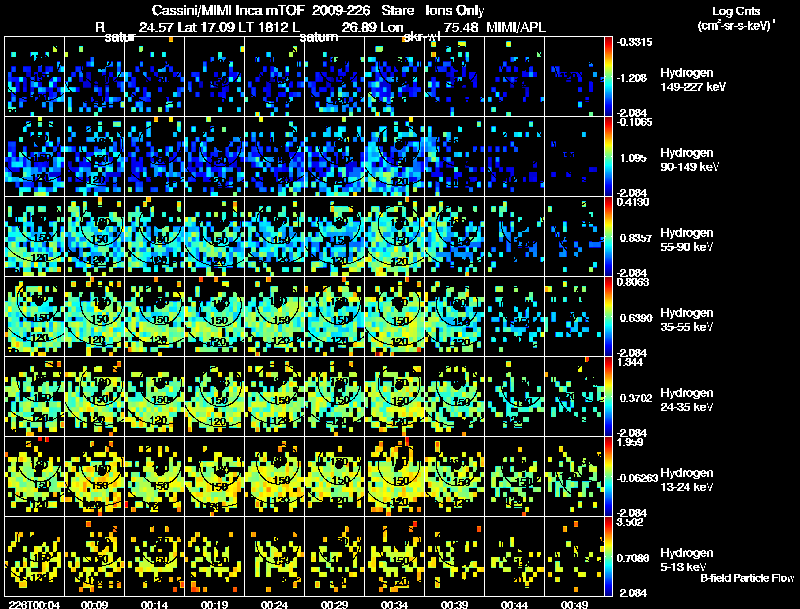Click the Hydrogen 35-55 keV panel at 00:24
This screenshot has width=800, height=609.
[275, 317]
